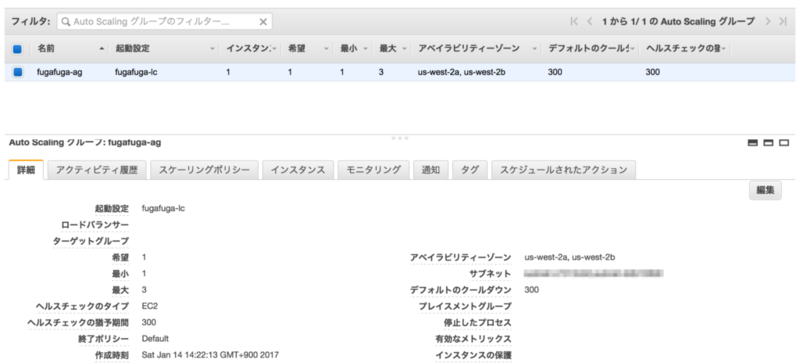Open インスタンス tab
Image resolution: width=800 pixels, height=363 pixels.
coord(298,170)
